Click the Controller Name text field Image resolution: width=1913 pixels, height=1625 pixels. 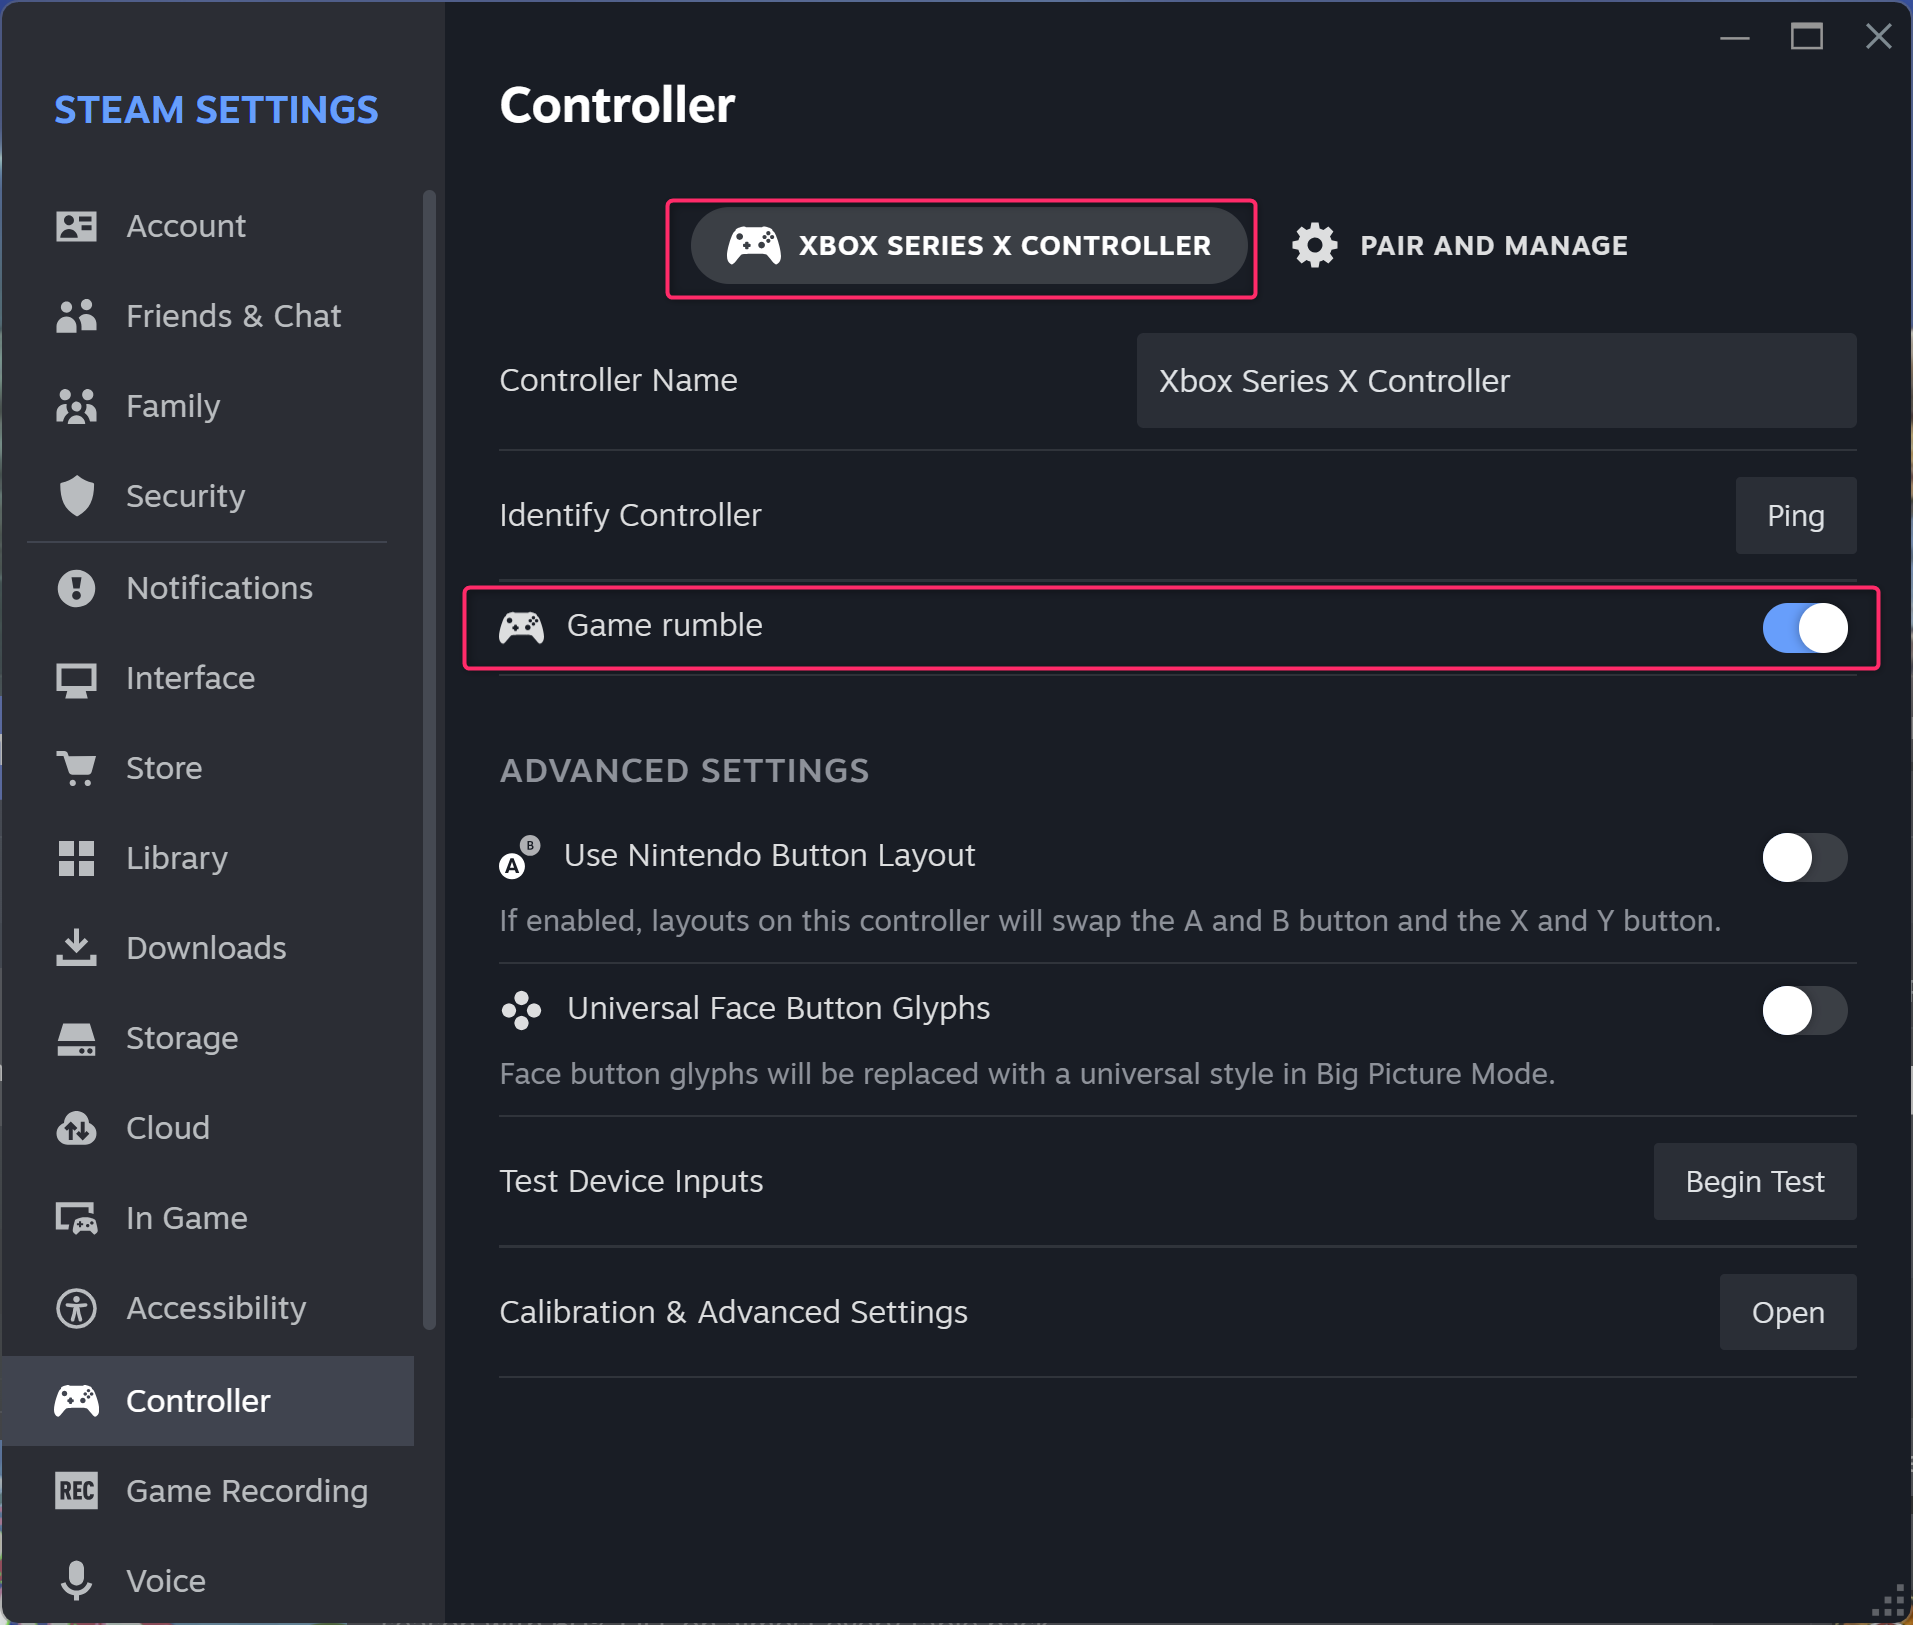[1496, 380]
